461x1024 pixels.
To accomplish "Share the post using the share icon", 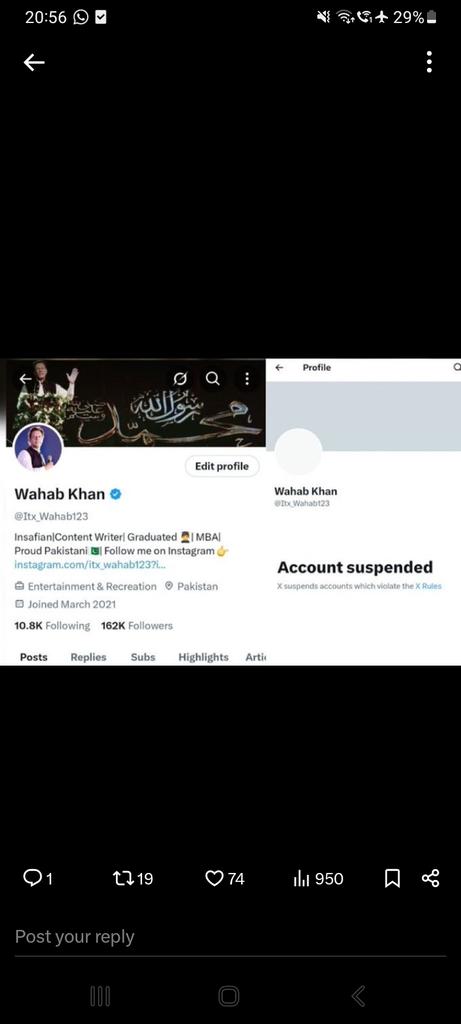I will pyautogui.click(x=430, y=878).
